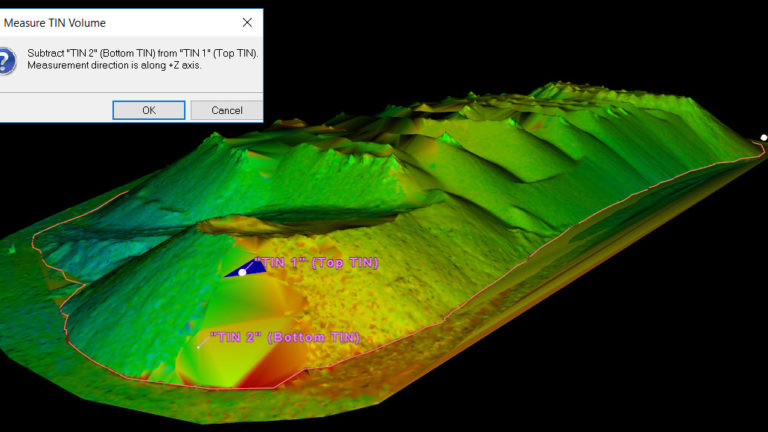Click the blue triangle marker near TIN 1

coord(234,270)
